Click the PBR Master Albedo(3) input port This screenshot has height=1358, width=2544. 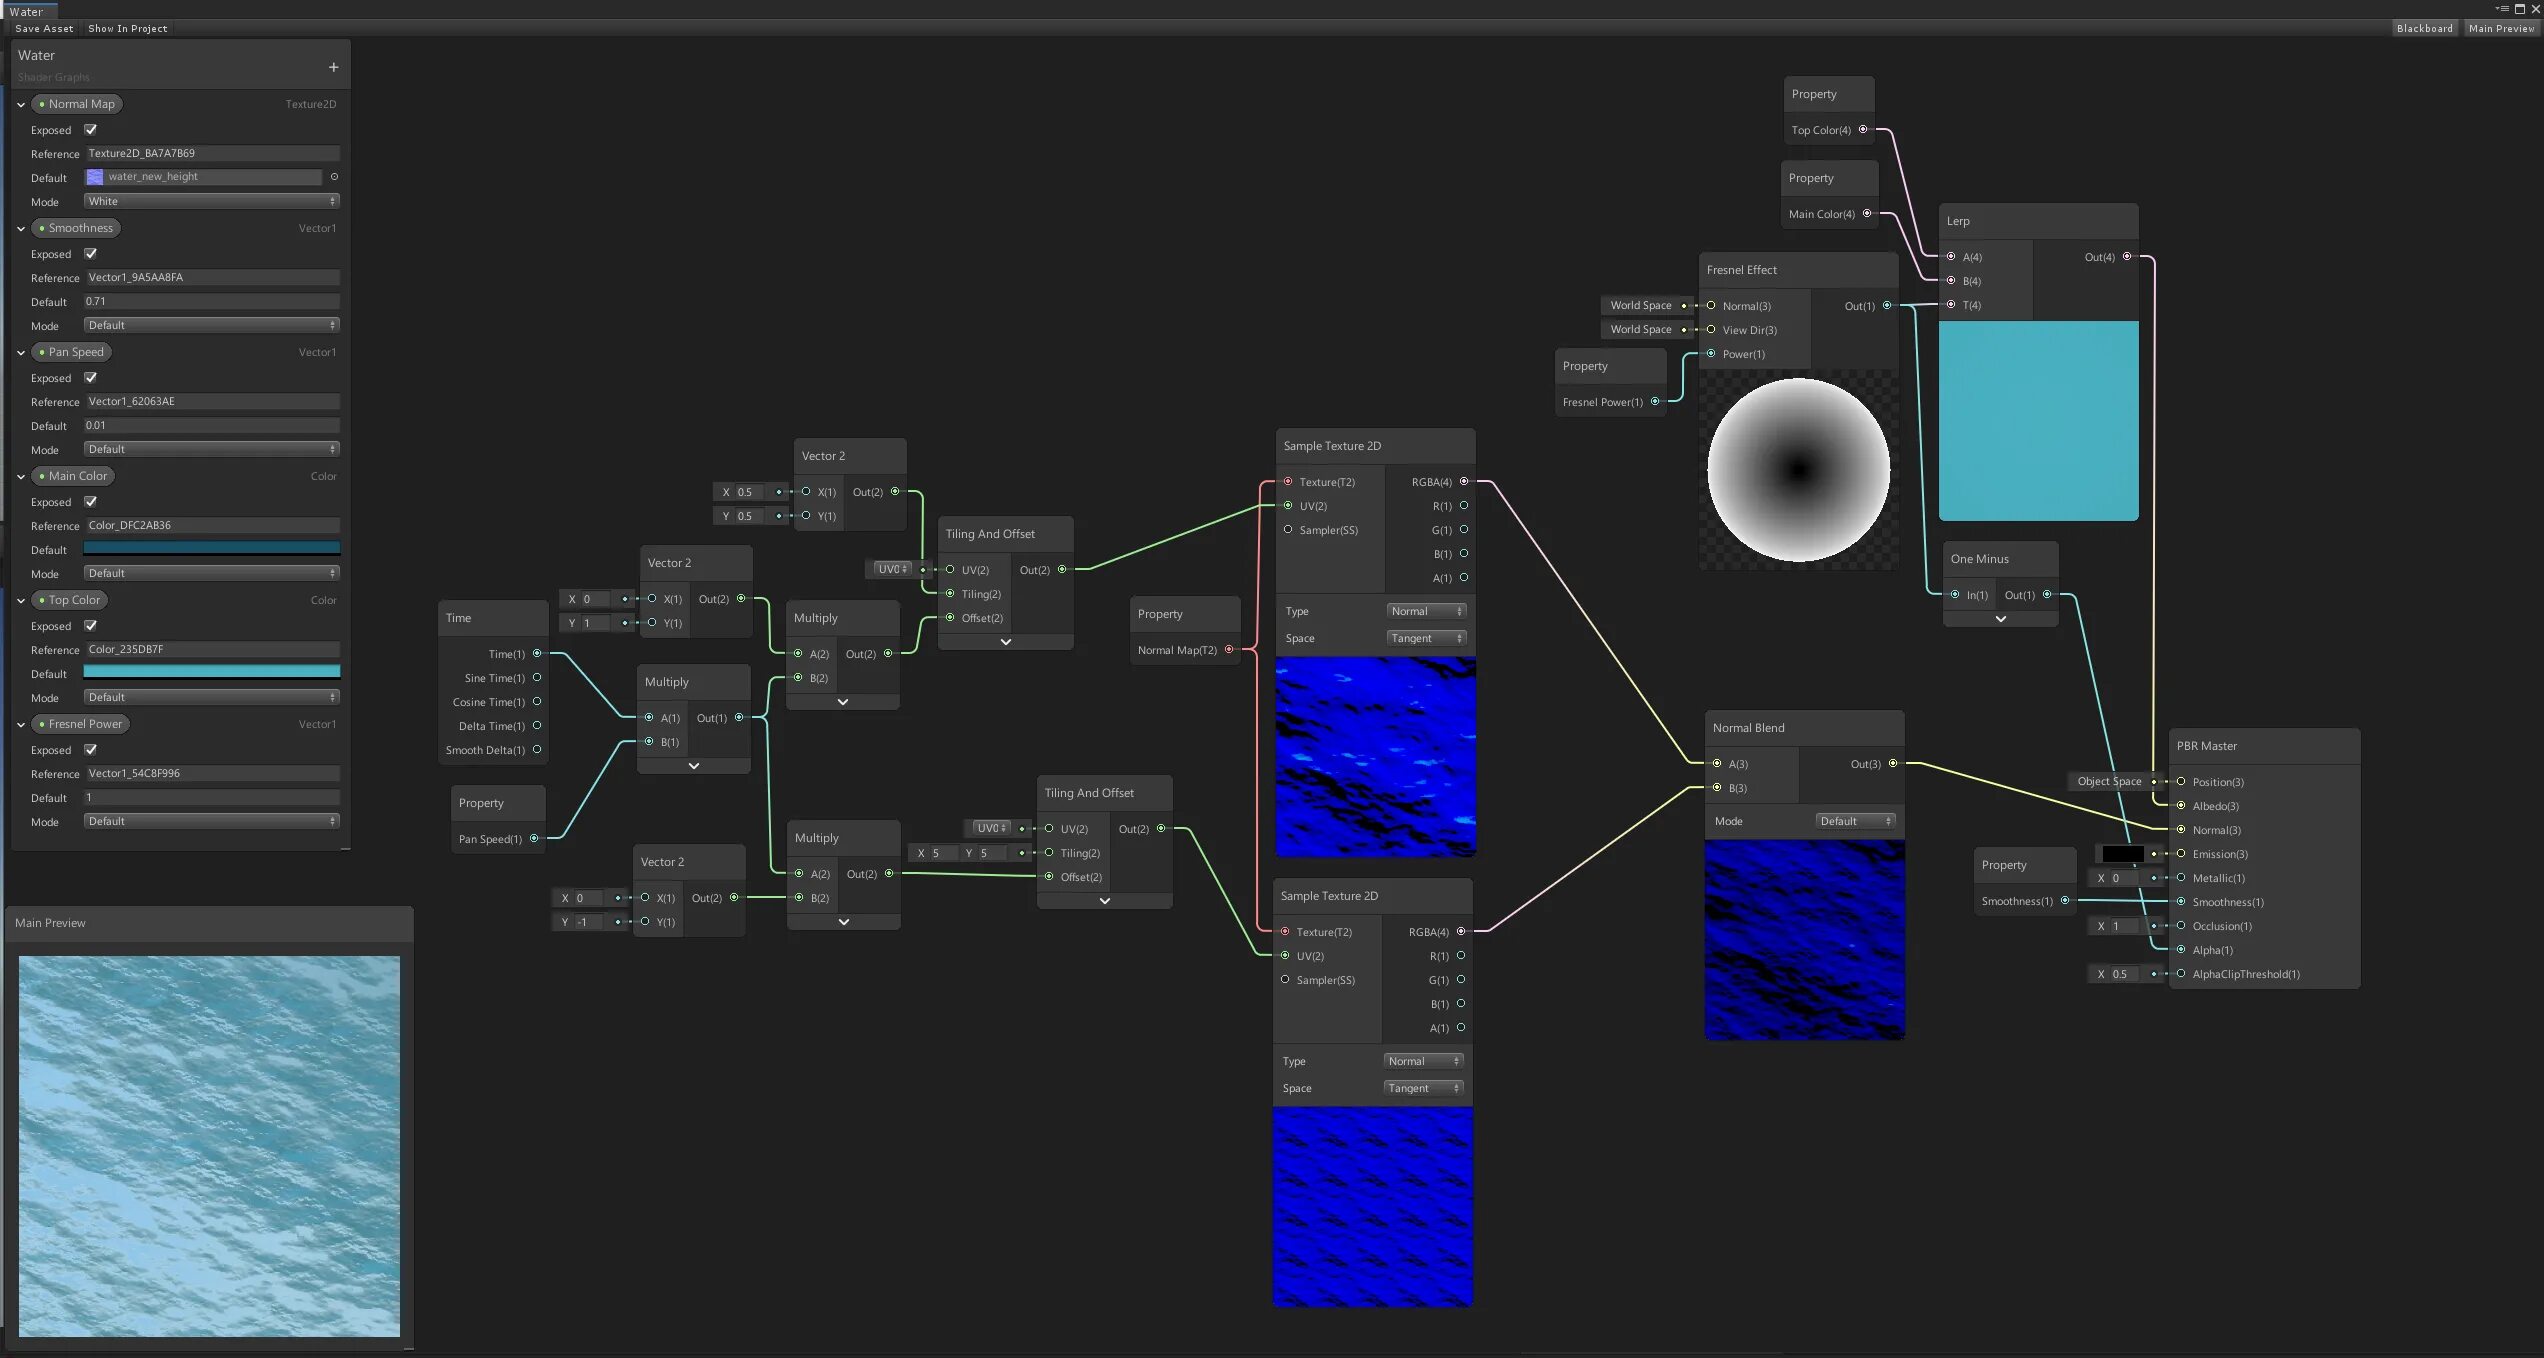[x=2181, y=806]
